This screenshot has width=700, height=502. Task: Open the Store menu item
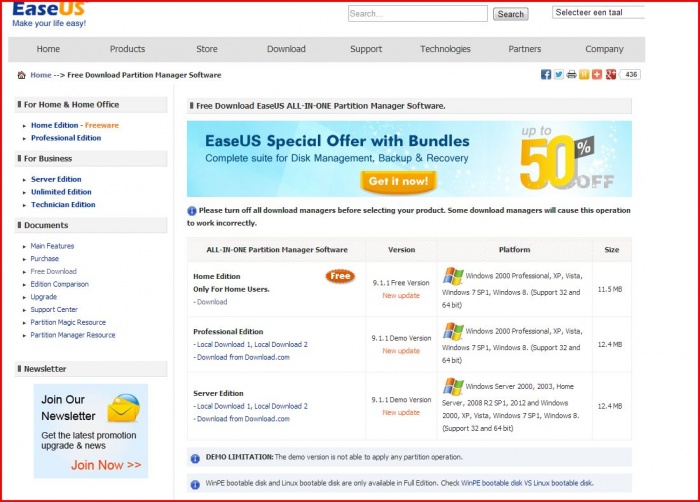pos(207,49)
